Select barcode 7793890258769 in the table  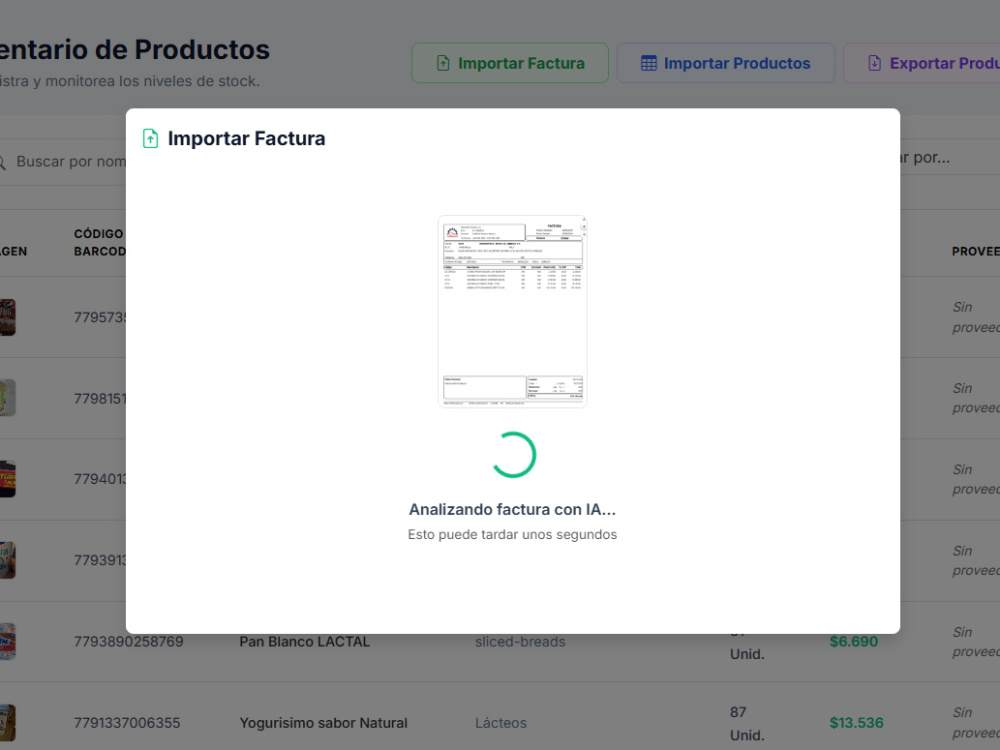[128, 642]
